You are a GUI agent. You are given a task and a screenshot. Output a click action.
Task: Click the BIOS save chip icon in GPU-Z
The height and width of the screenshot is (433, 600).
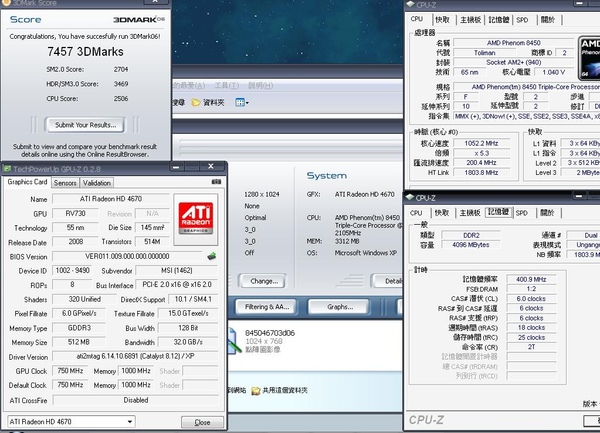[x=211, y=256]
